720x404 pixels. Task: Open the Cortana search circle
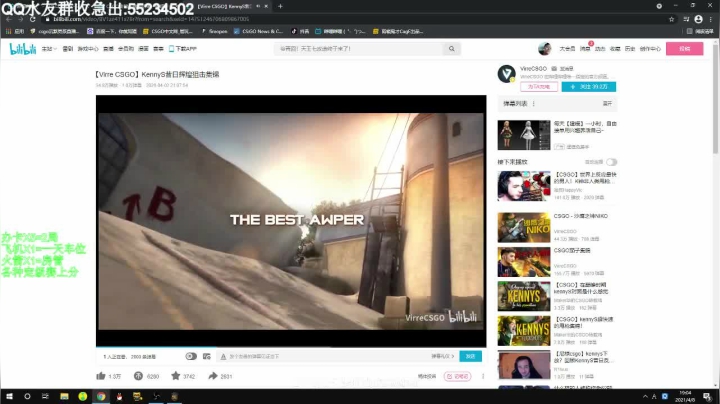pyautogui.click(x=27, y=396)
